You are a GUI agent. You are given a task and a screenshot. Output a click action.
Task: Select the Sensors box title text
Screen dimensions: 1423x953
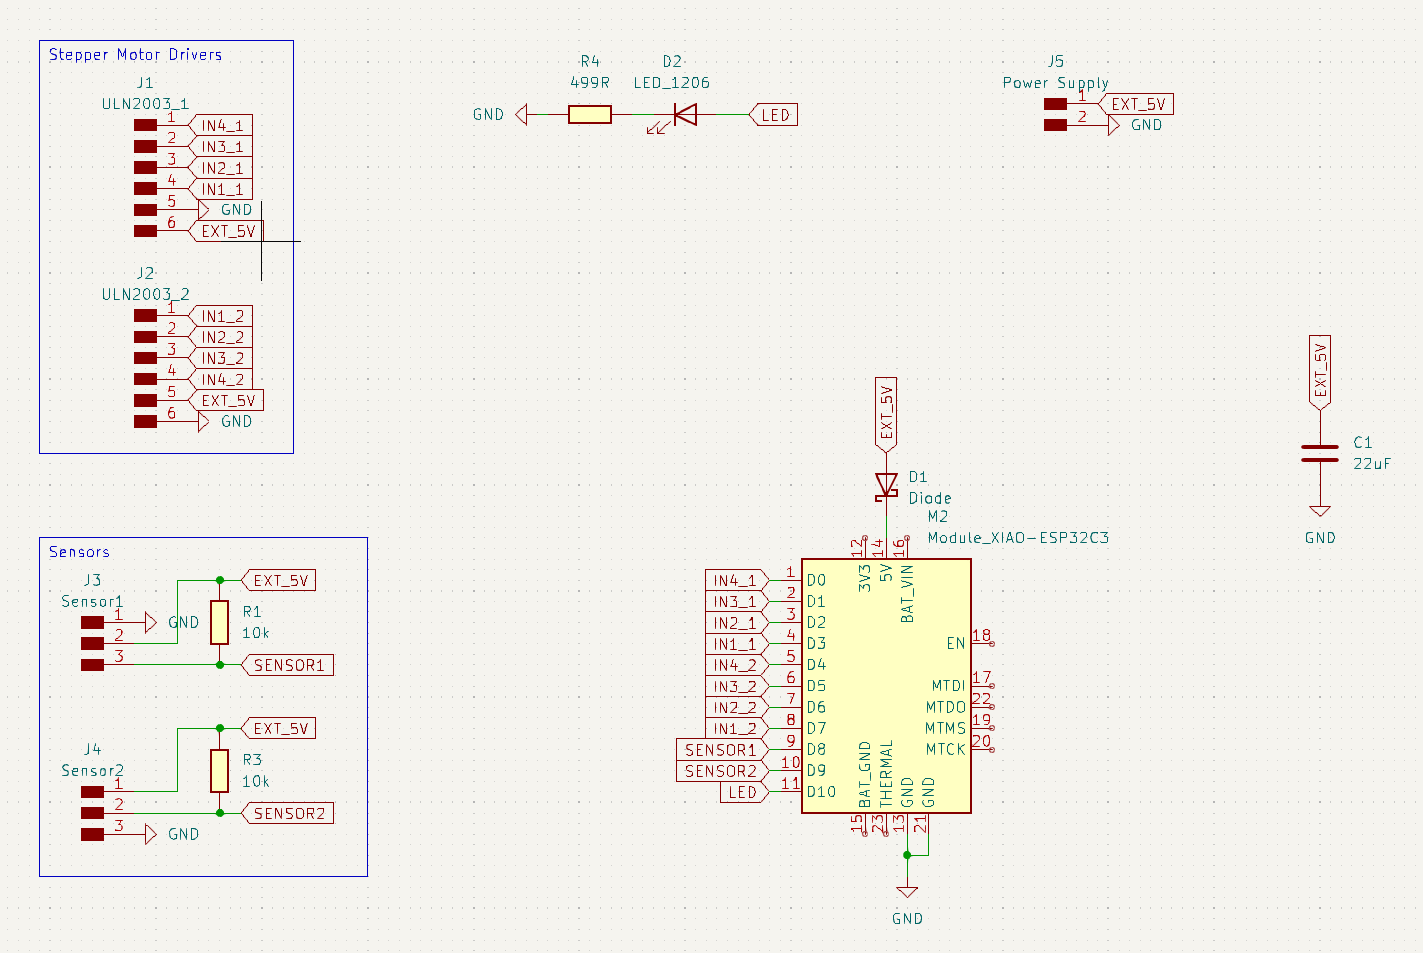(79, 551)
